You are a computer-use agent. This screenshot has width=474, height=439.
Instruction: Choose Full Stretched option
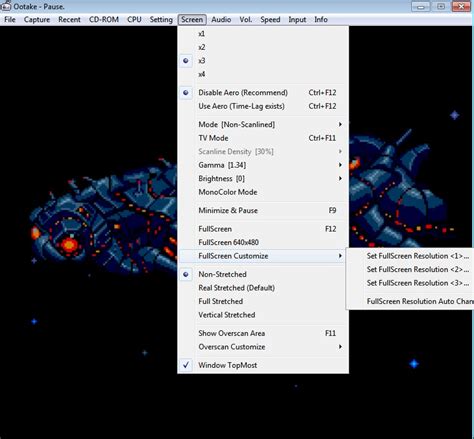coord(263,301)
